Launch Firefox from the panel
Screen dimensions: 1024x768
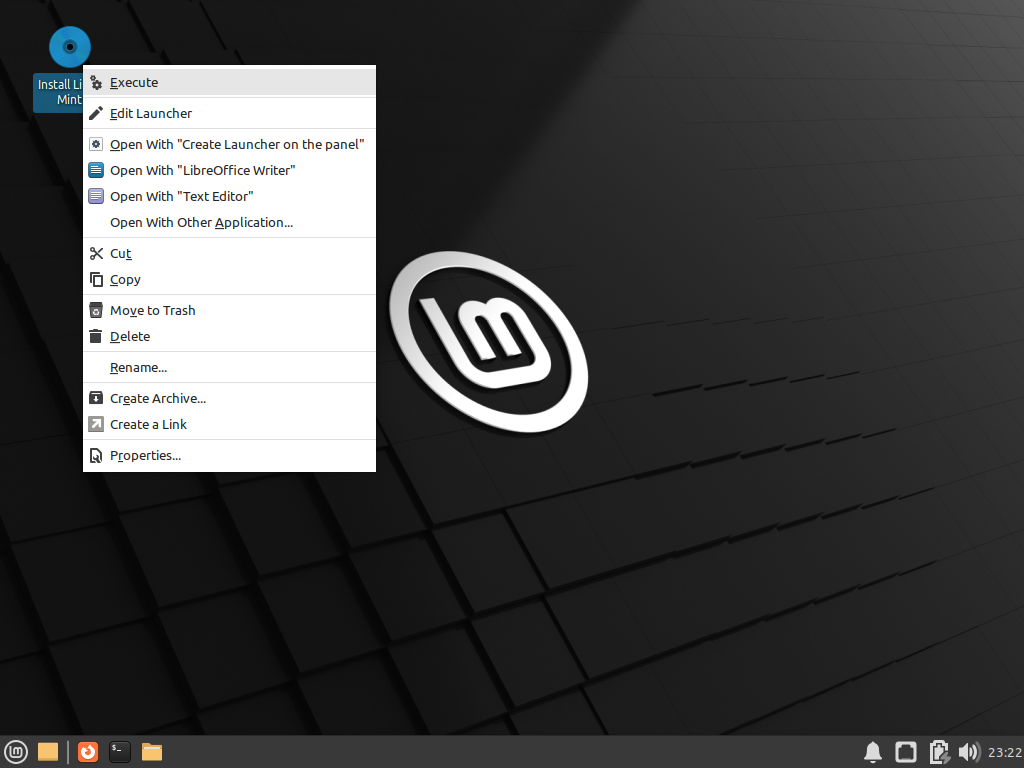click(88, 752)
